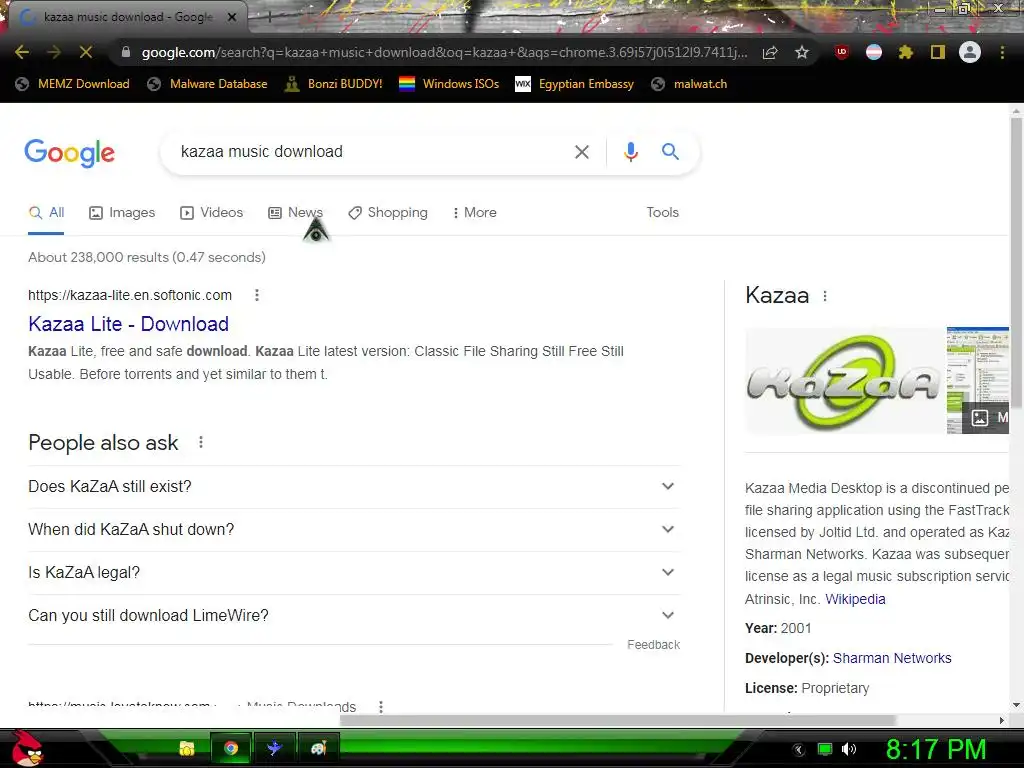This screenshot has width=1024, height=768.
Task: Open the Extensions puzzle piece menu
Action: (x=905, y=52)
